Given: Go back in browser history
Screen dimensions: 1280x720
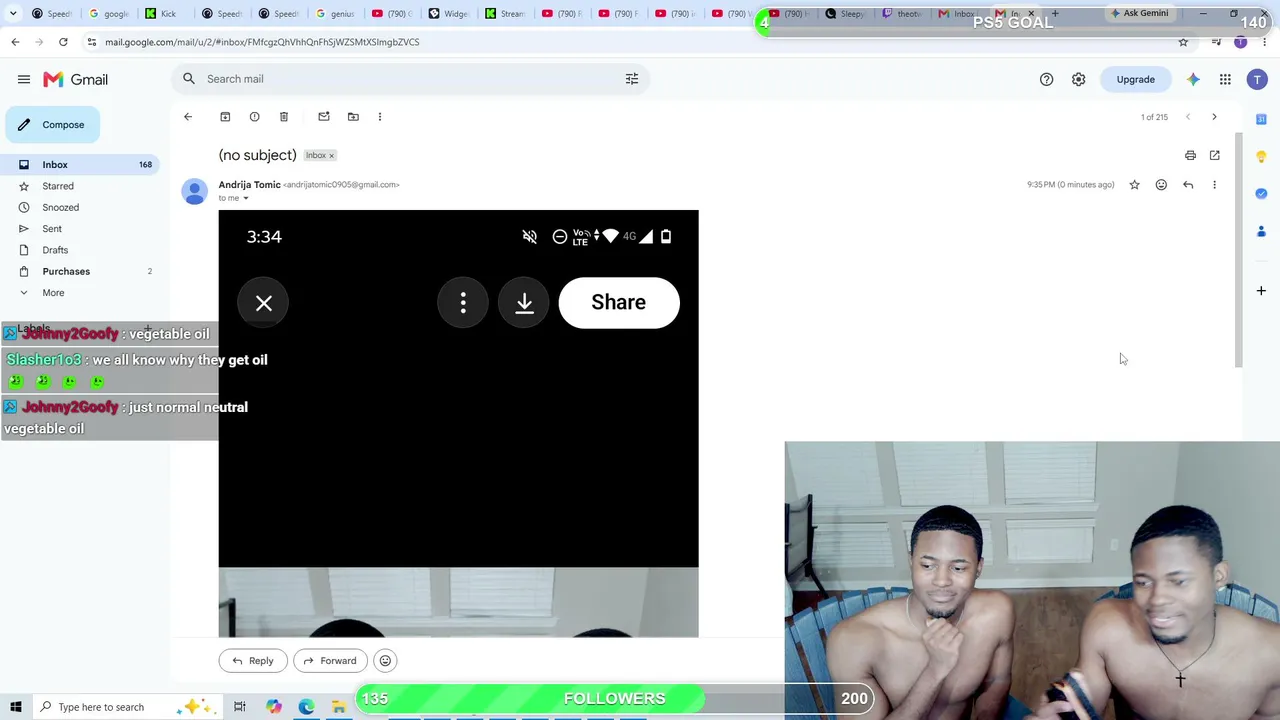Looking at the screenshot, I should coord(15,42).
